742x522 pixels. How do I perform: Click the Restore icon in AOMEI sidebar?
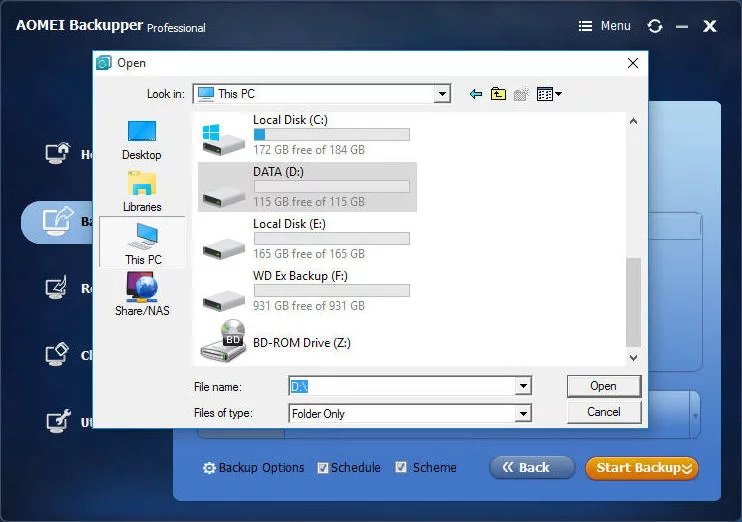57,287
